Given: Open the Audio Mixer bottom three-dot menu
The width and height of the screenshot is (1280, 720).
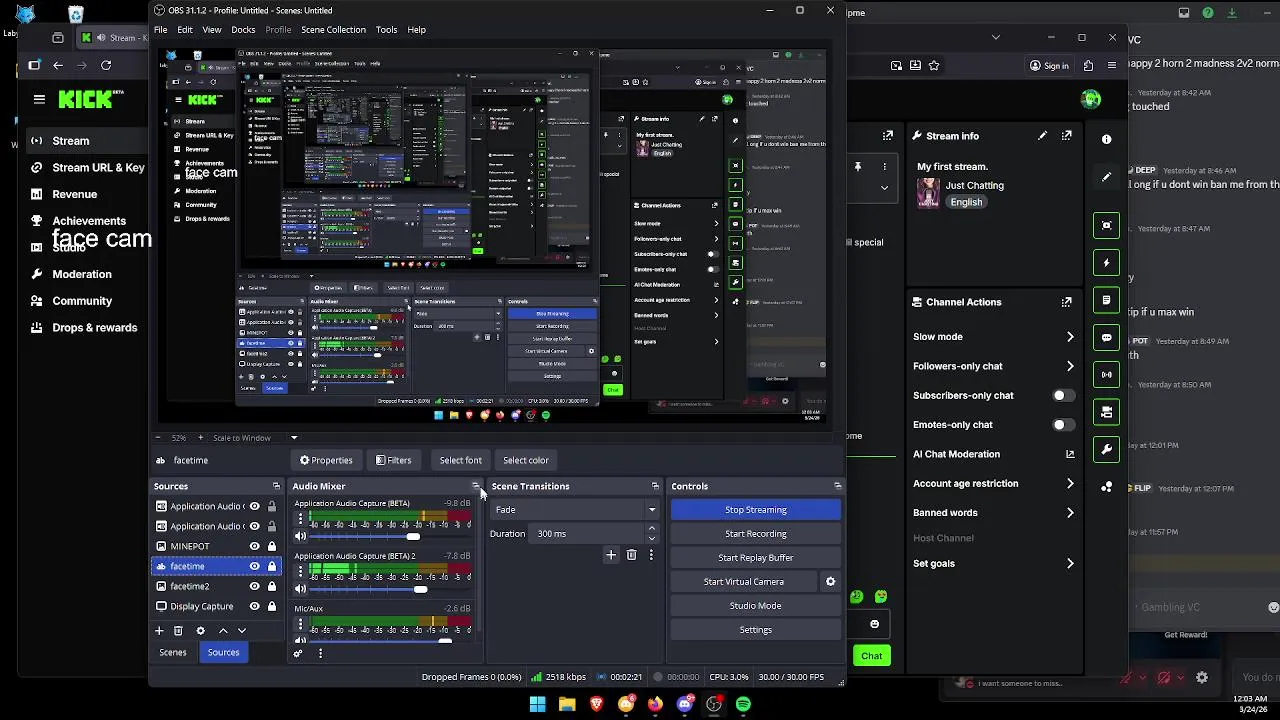Looking at the screenshot, I should (x=320, y=653).
